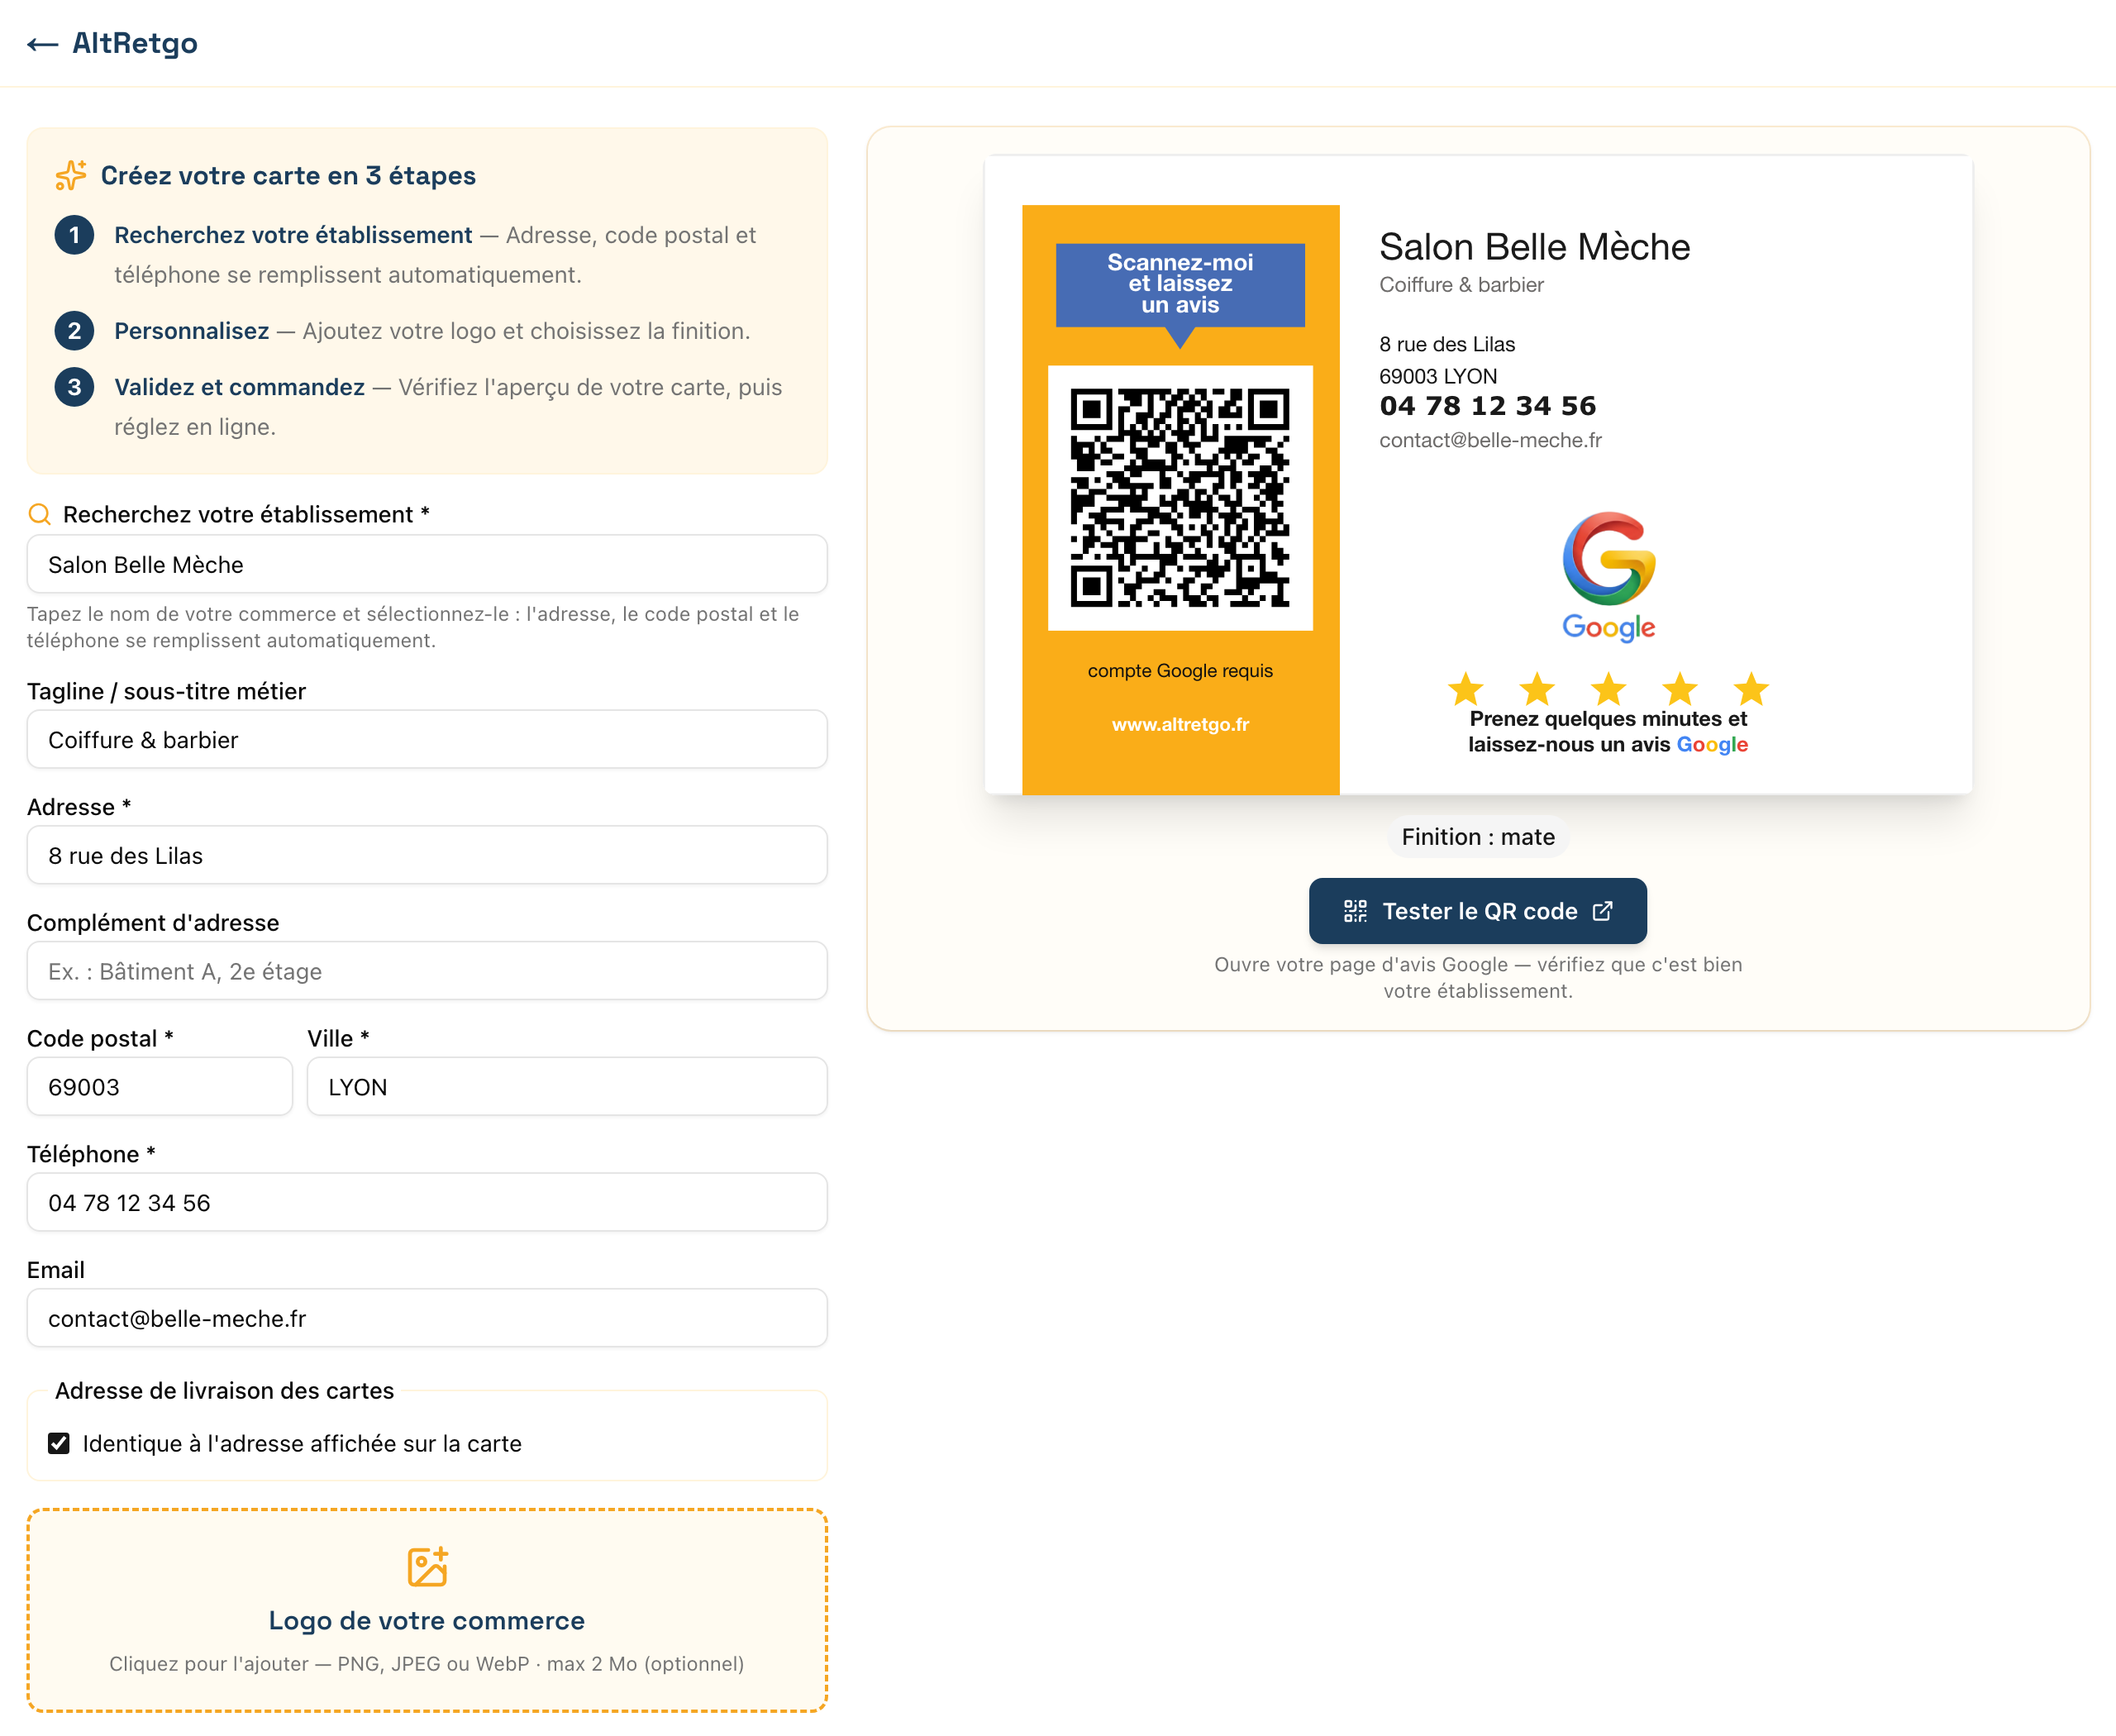This screenshot has height=1736, width=2116.
Task: Click '69003 LYON' on the card preview
Action: click(1438, 376)
